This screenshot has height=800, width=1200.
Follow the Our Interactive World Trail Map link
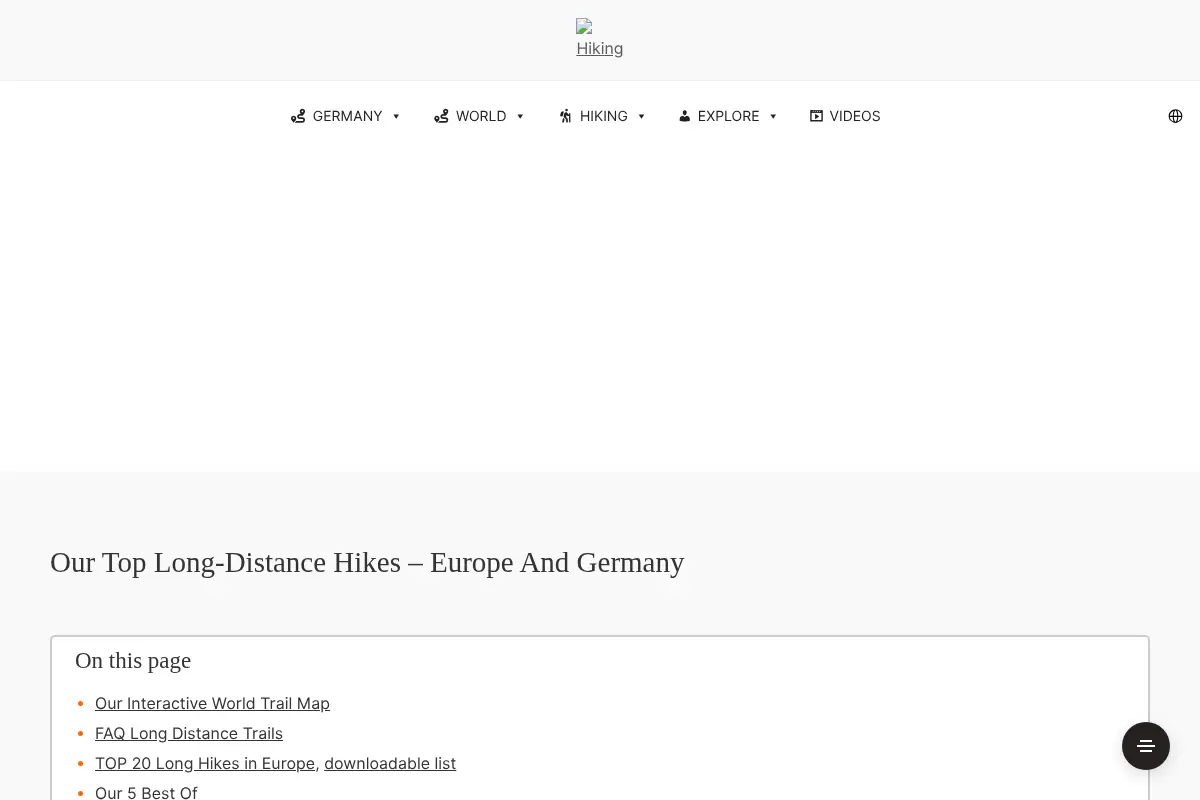tap(212, 703)
